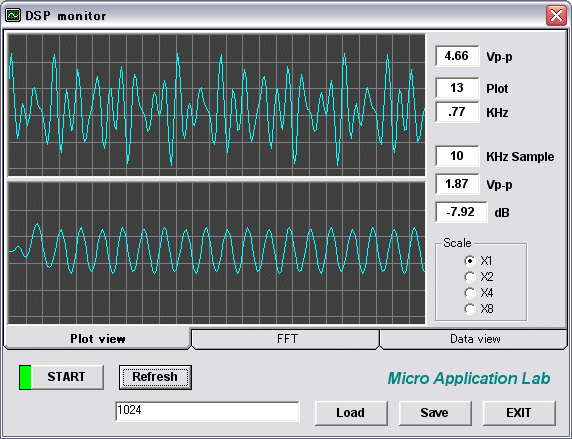572x439 pixels.
Task: Click the green START indicator light
Action: 25,377
